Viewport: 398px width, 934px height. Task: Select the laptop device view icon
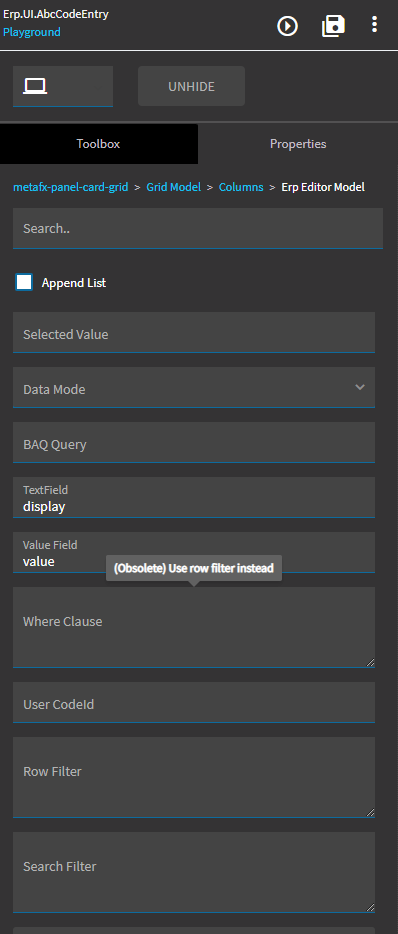click(35, 86)
